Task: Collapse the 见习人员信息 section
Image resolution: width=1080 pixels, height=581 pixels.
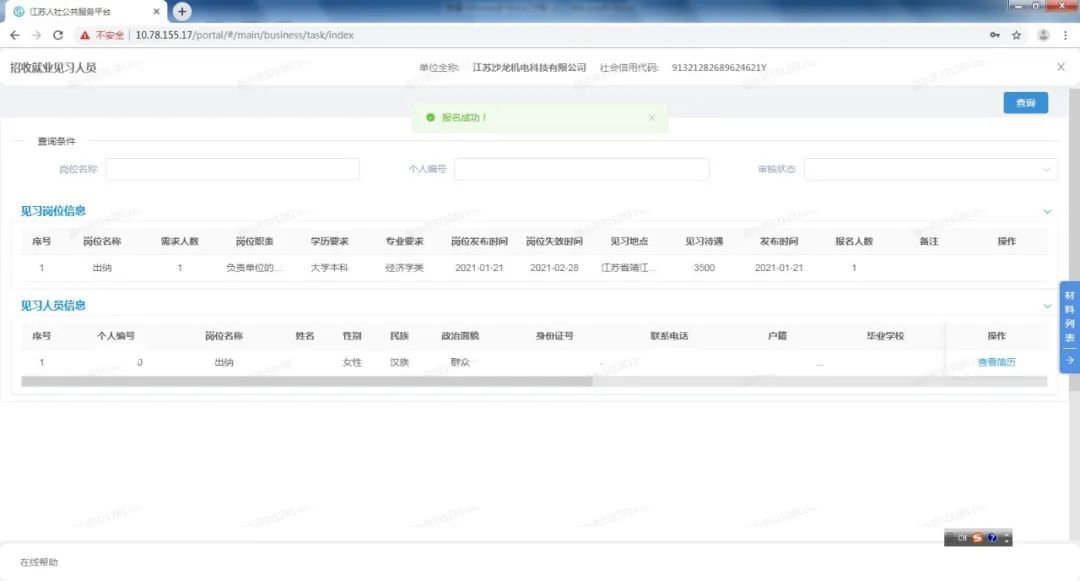Action: (x=1048, y=306)
